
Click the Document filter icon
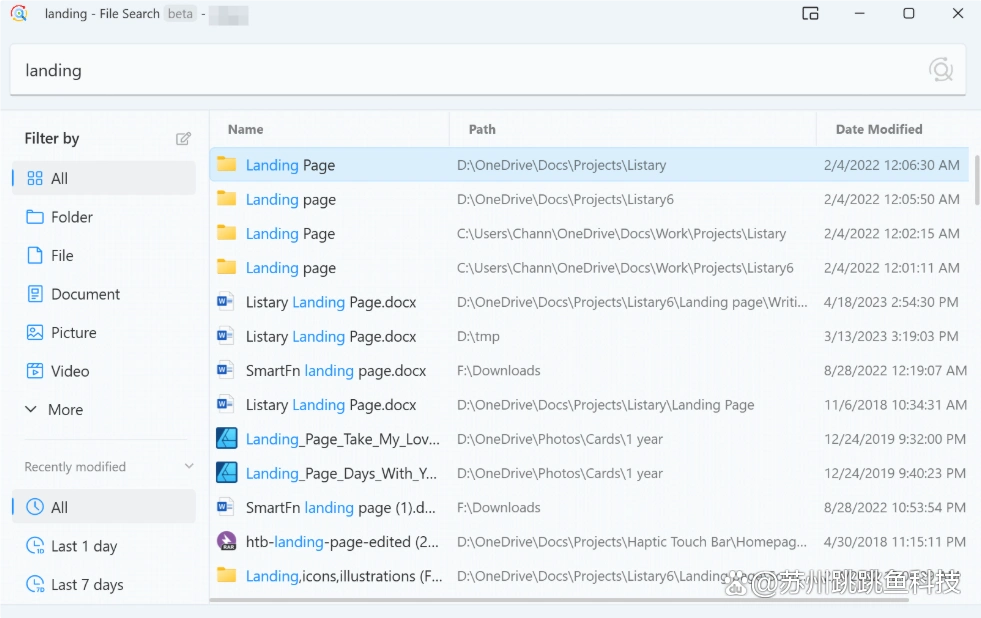point(35,294)
